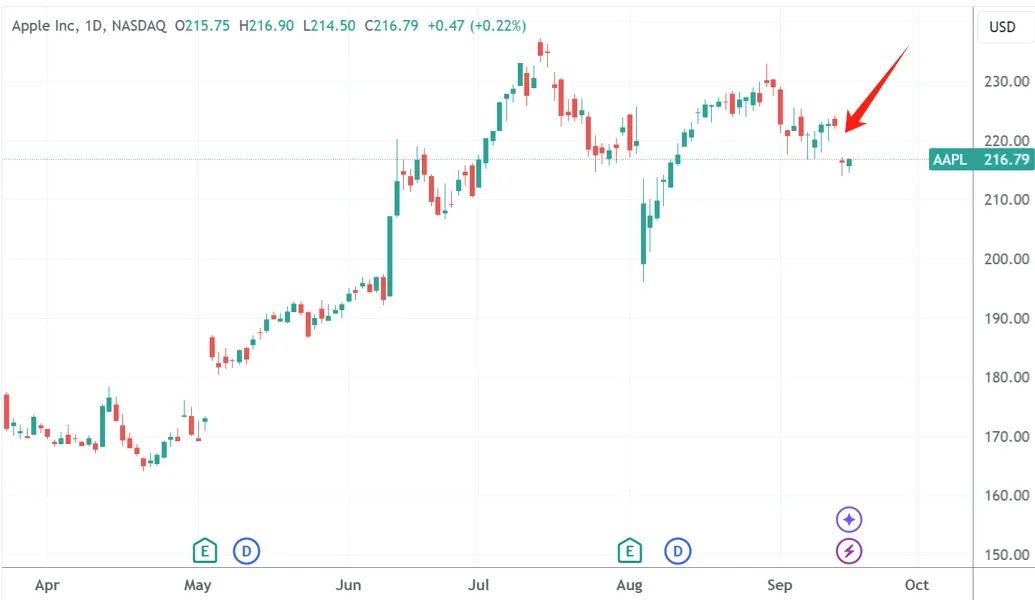Click the AAPL price tag label
Image resolution: width=1035 pixels, height=600 pixels.
coord(952,160)
